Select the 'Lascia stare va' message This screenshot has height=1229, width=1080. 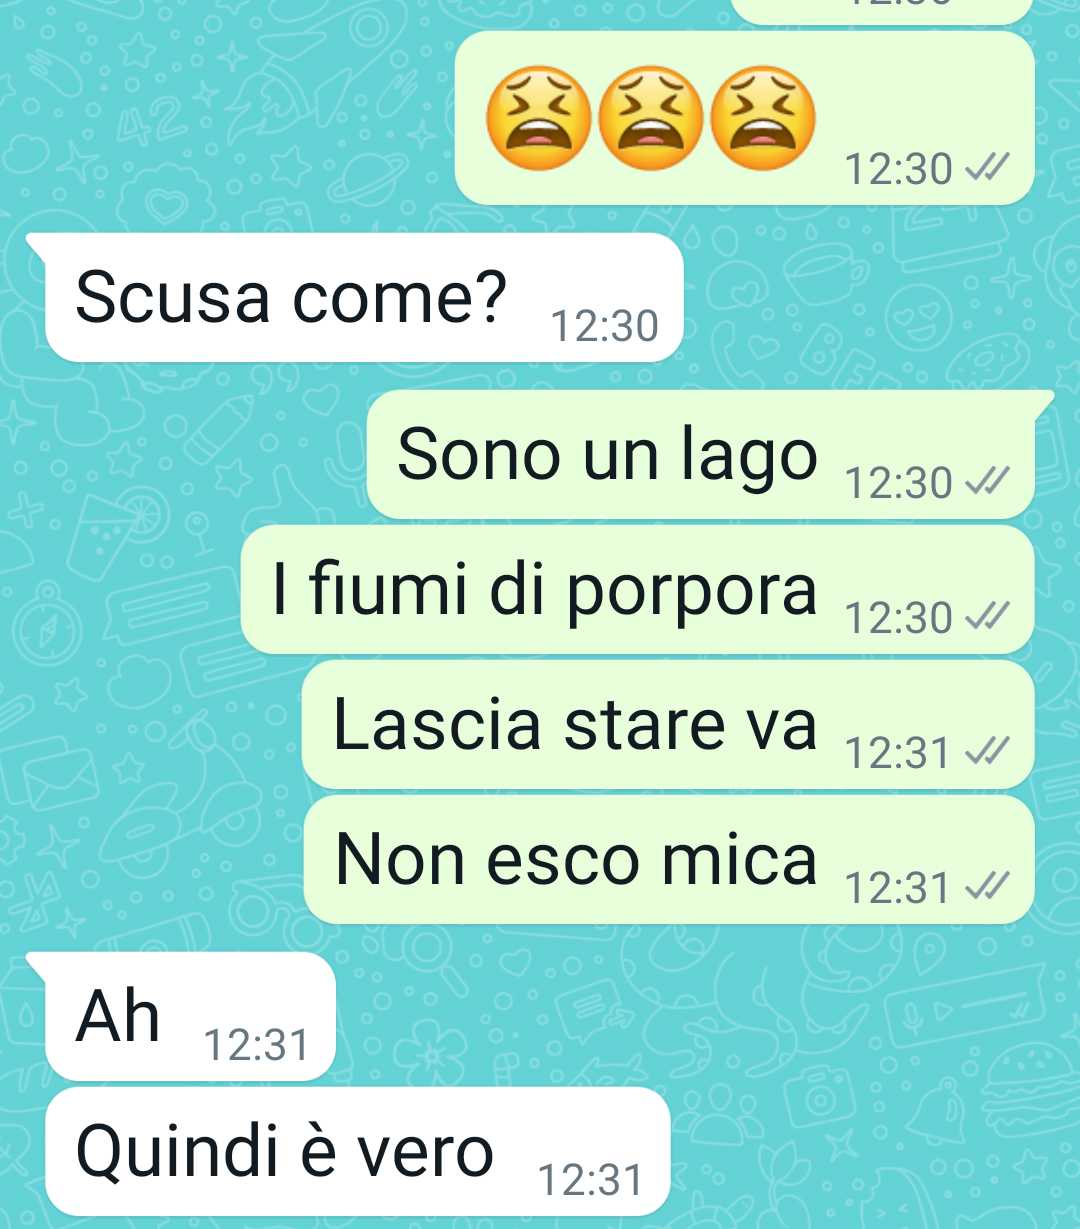pyautogui.click(x=668, y=724)
